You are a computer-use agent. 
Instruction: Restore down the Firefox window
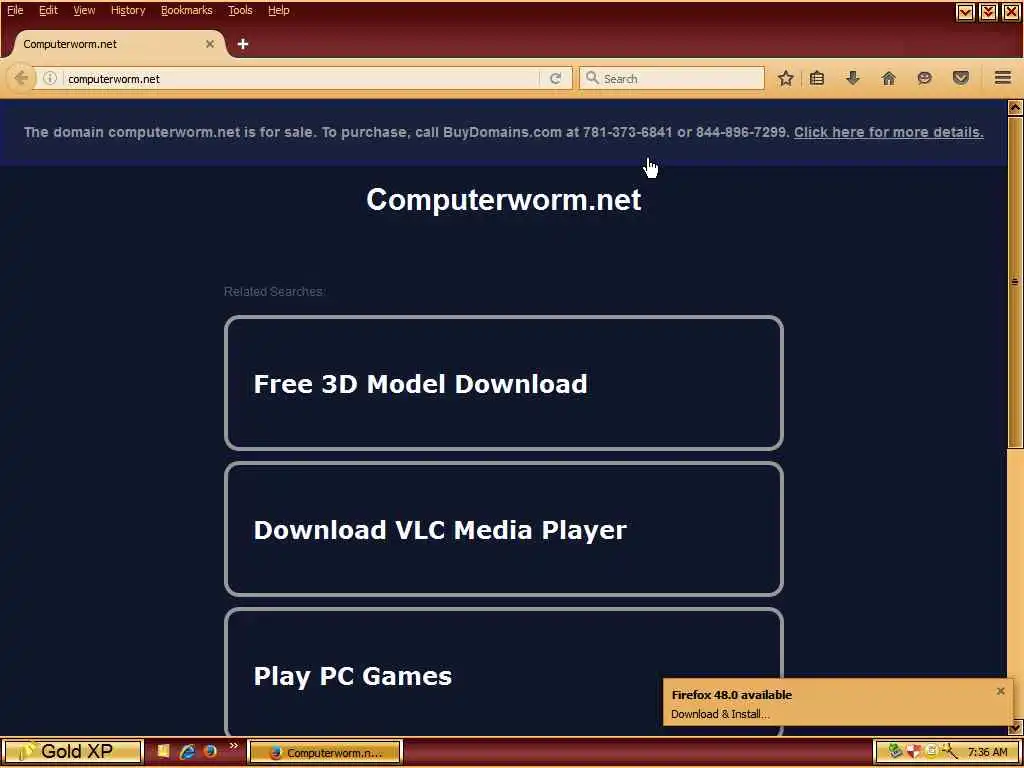(x=988, y=12)
